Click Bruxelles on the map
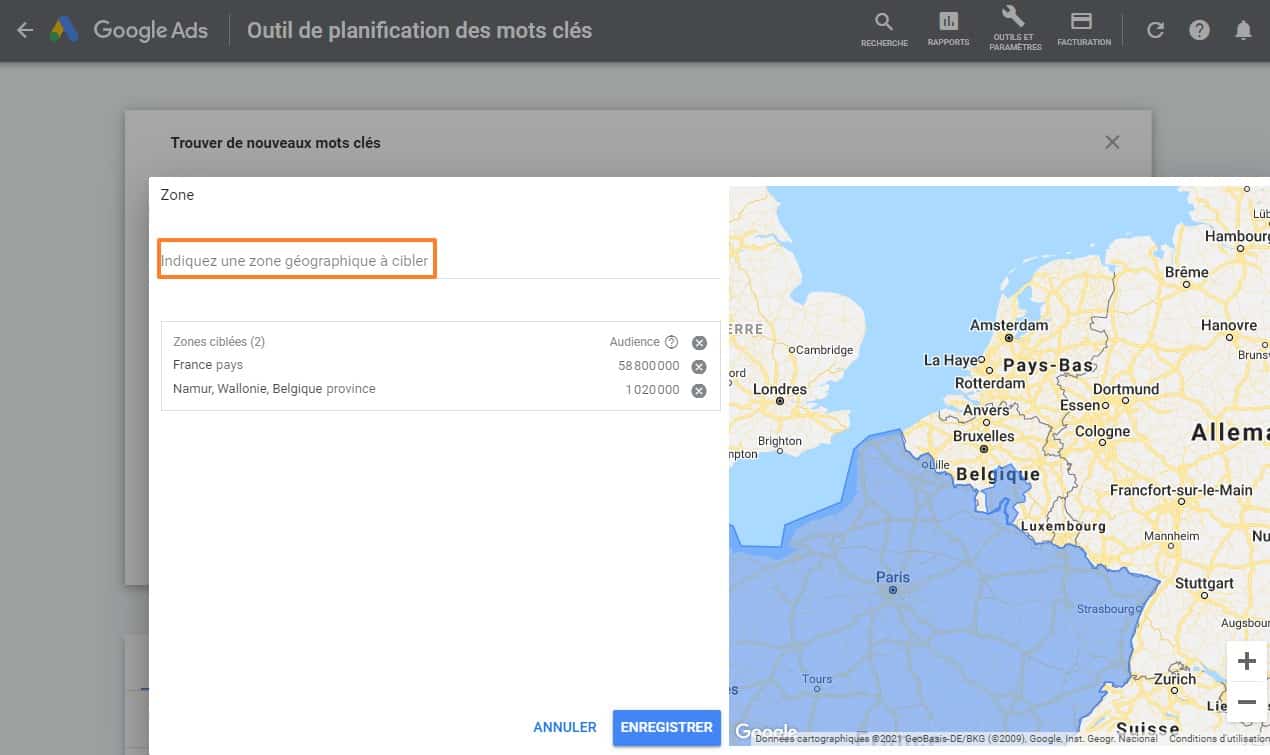The image size is (1270, 755). pyautogui.click(x=984, y=436)
